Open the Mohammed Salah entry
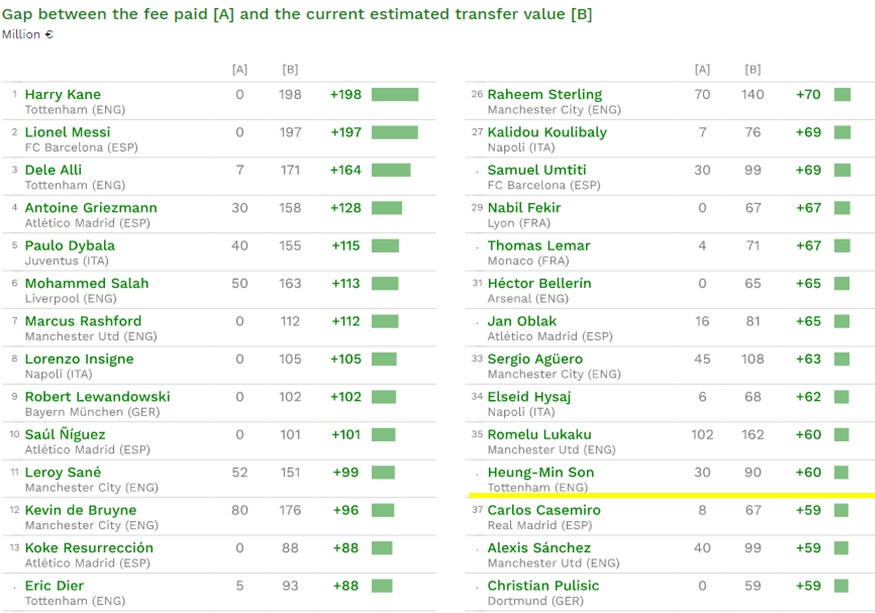Viewport: 875px width, 613px height. pyautogui.click(x=86, y=283)
